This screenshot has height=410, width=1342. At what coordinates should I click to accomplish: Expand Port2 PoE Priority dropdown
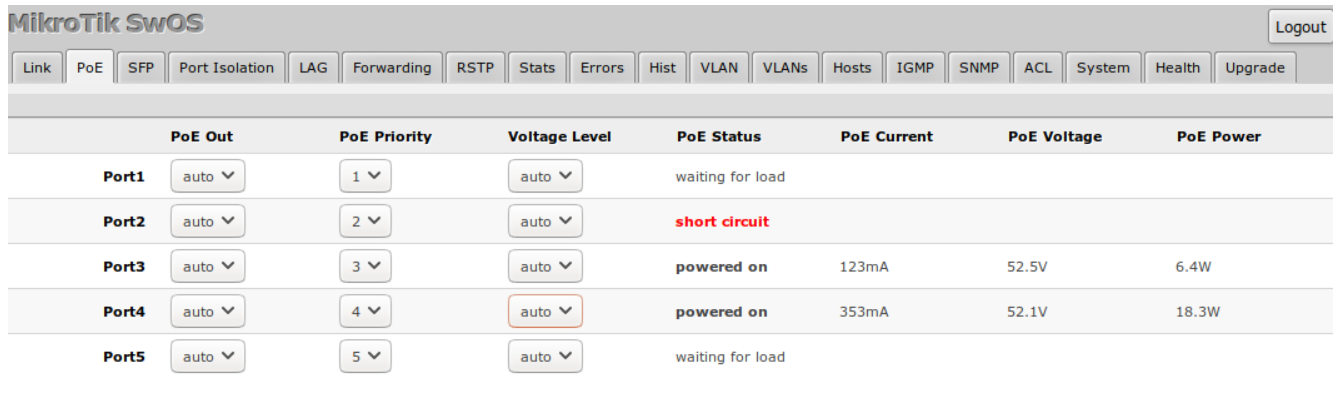[x=365, y=221]
